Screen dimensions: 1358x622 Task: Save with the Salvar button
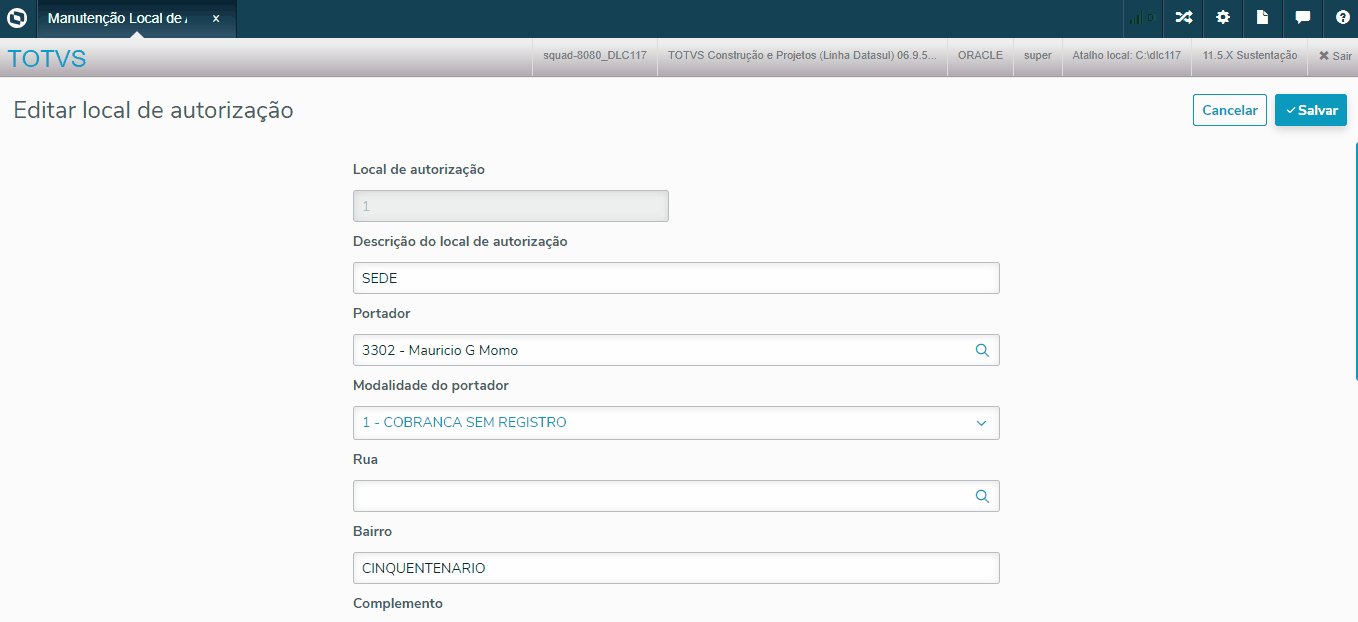[1311, 110]
